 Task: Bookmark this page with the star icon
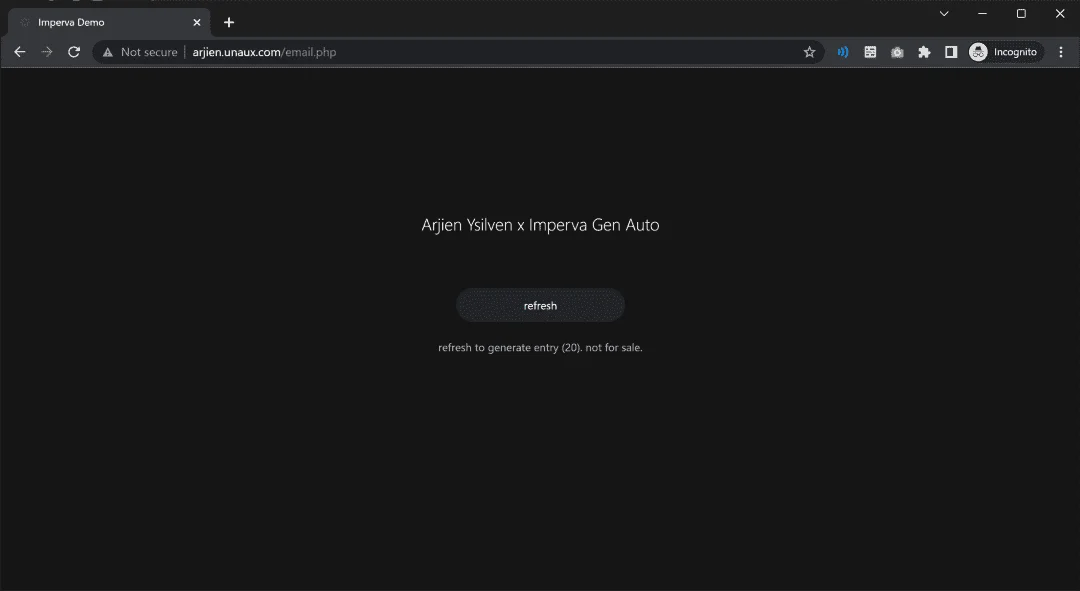(809, 52)
